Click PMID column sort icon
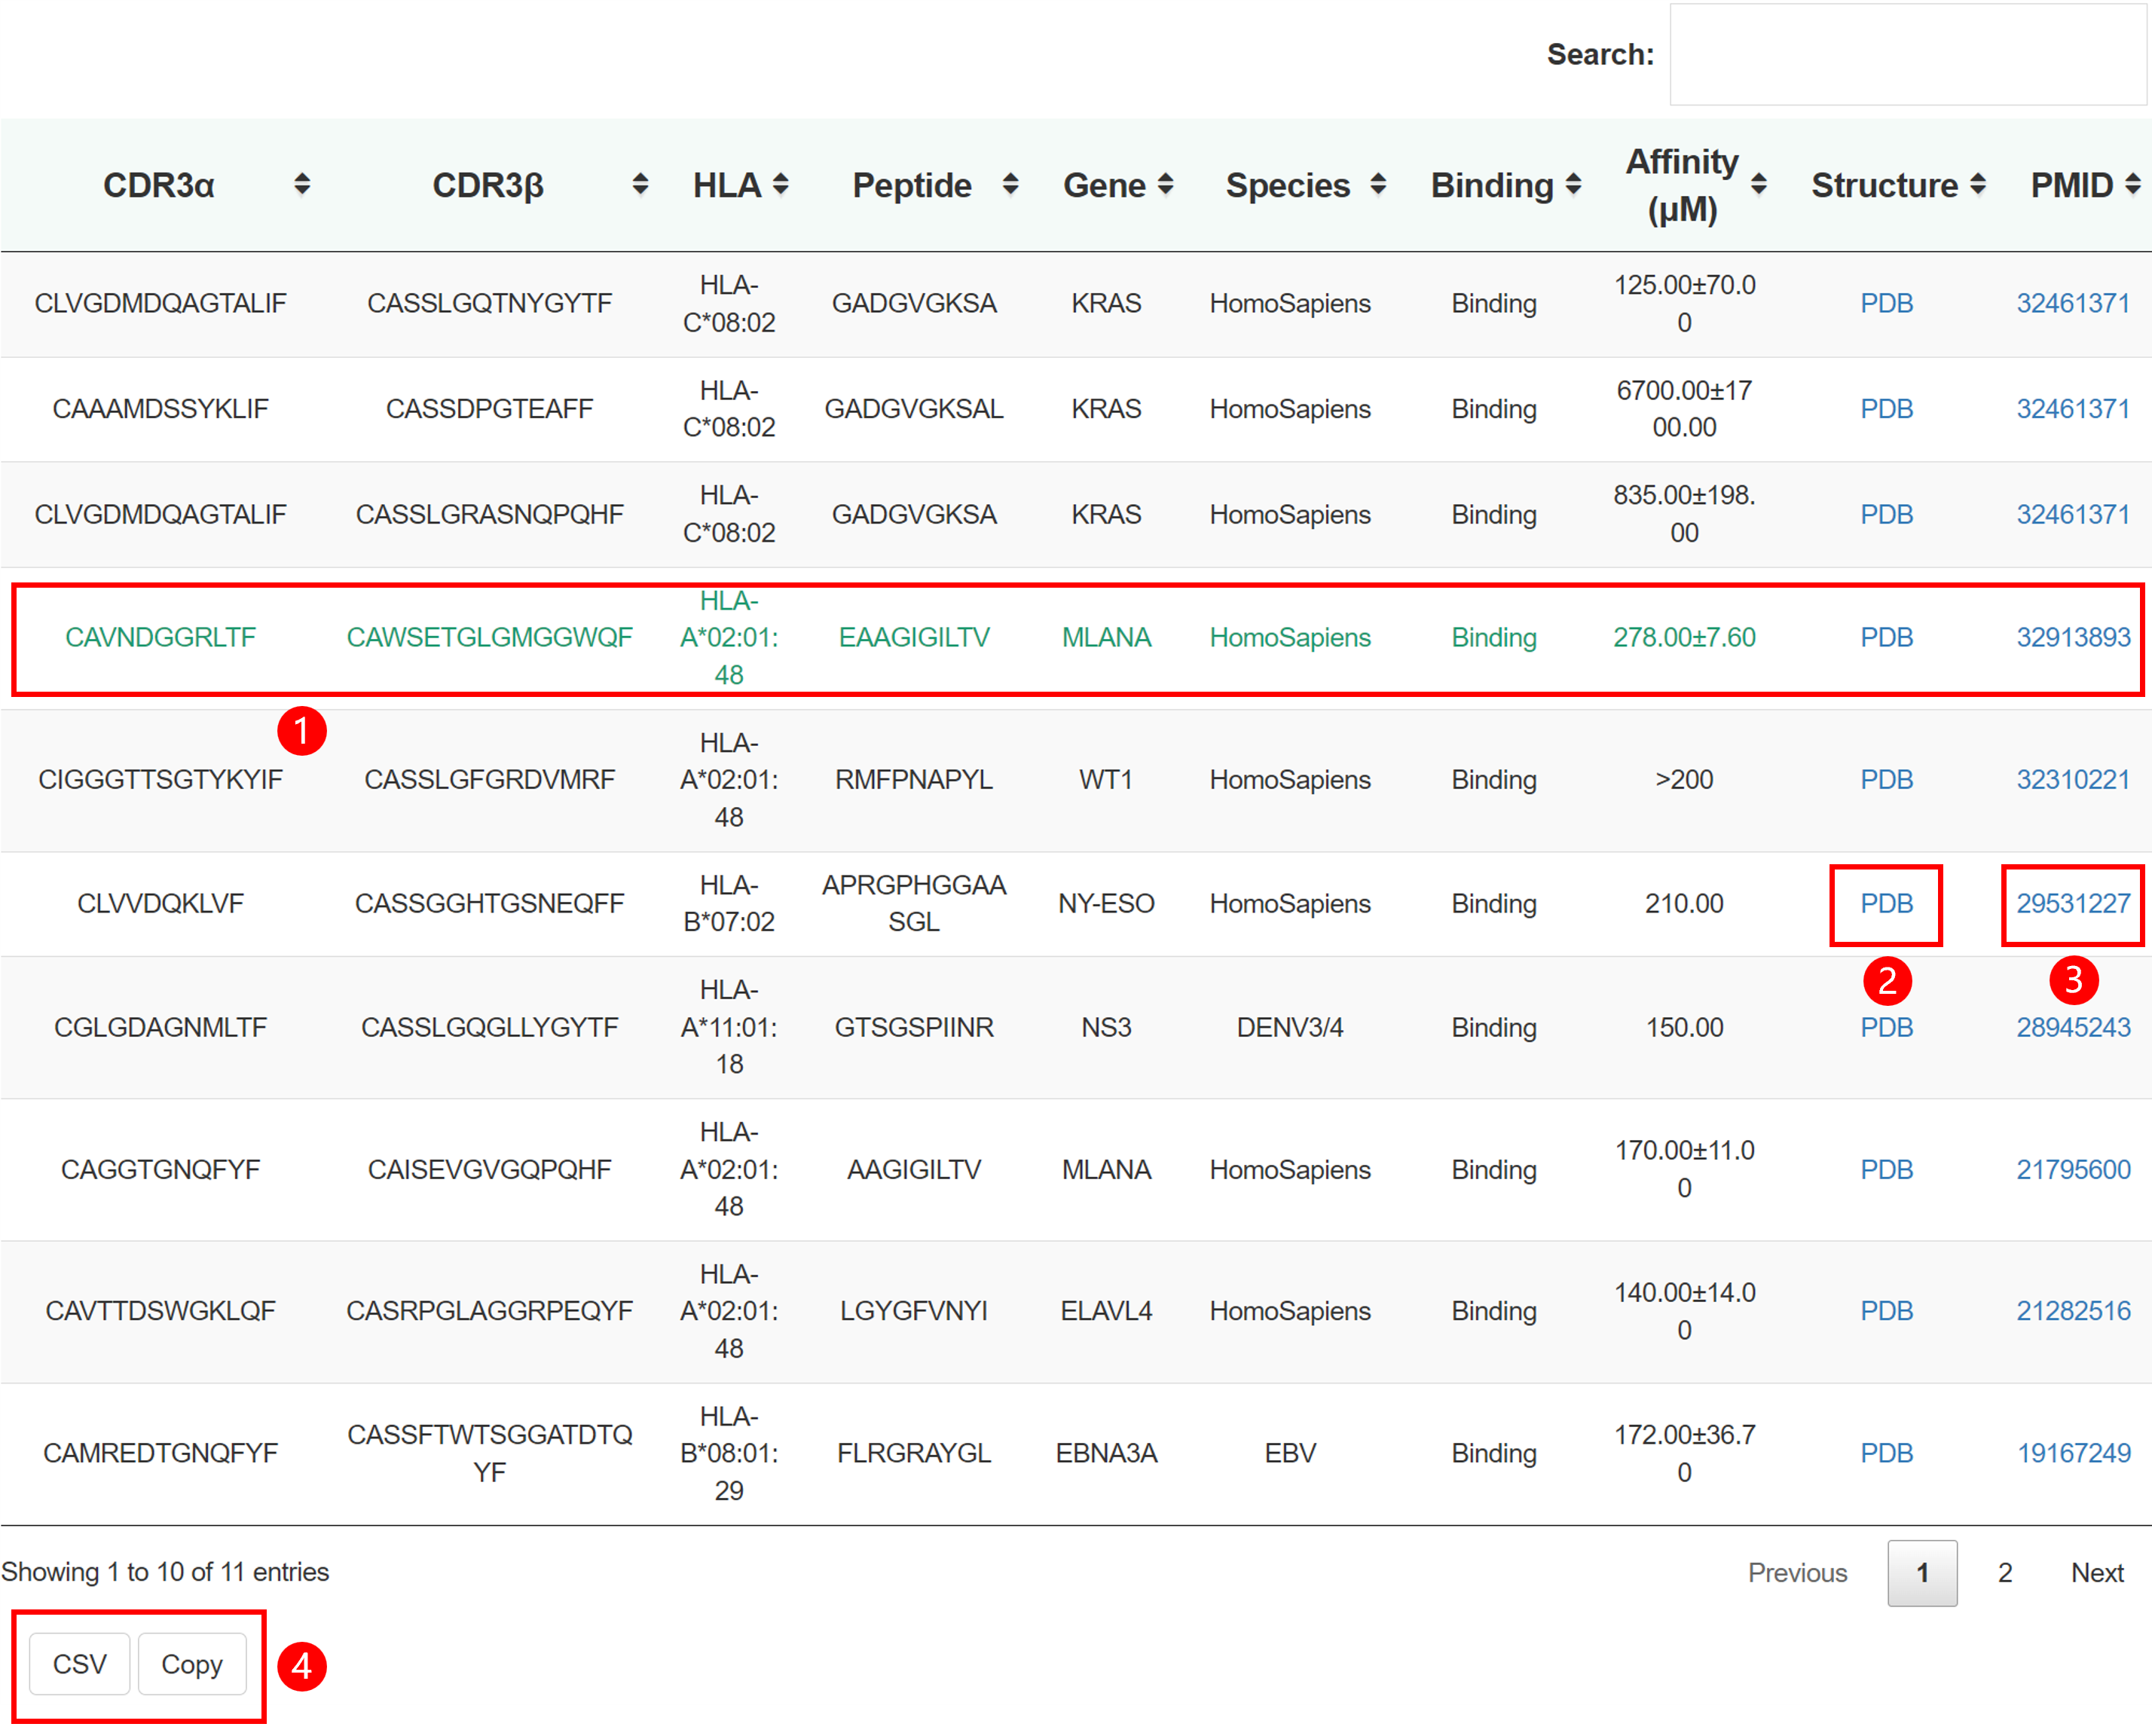The width and height of the screenshot is (2152, 1736). pos(2132,185)
